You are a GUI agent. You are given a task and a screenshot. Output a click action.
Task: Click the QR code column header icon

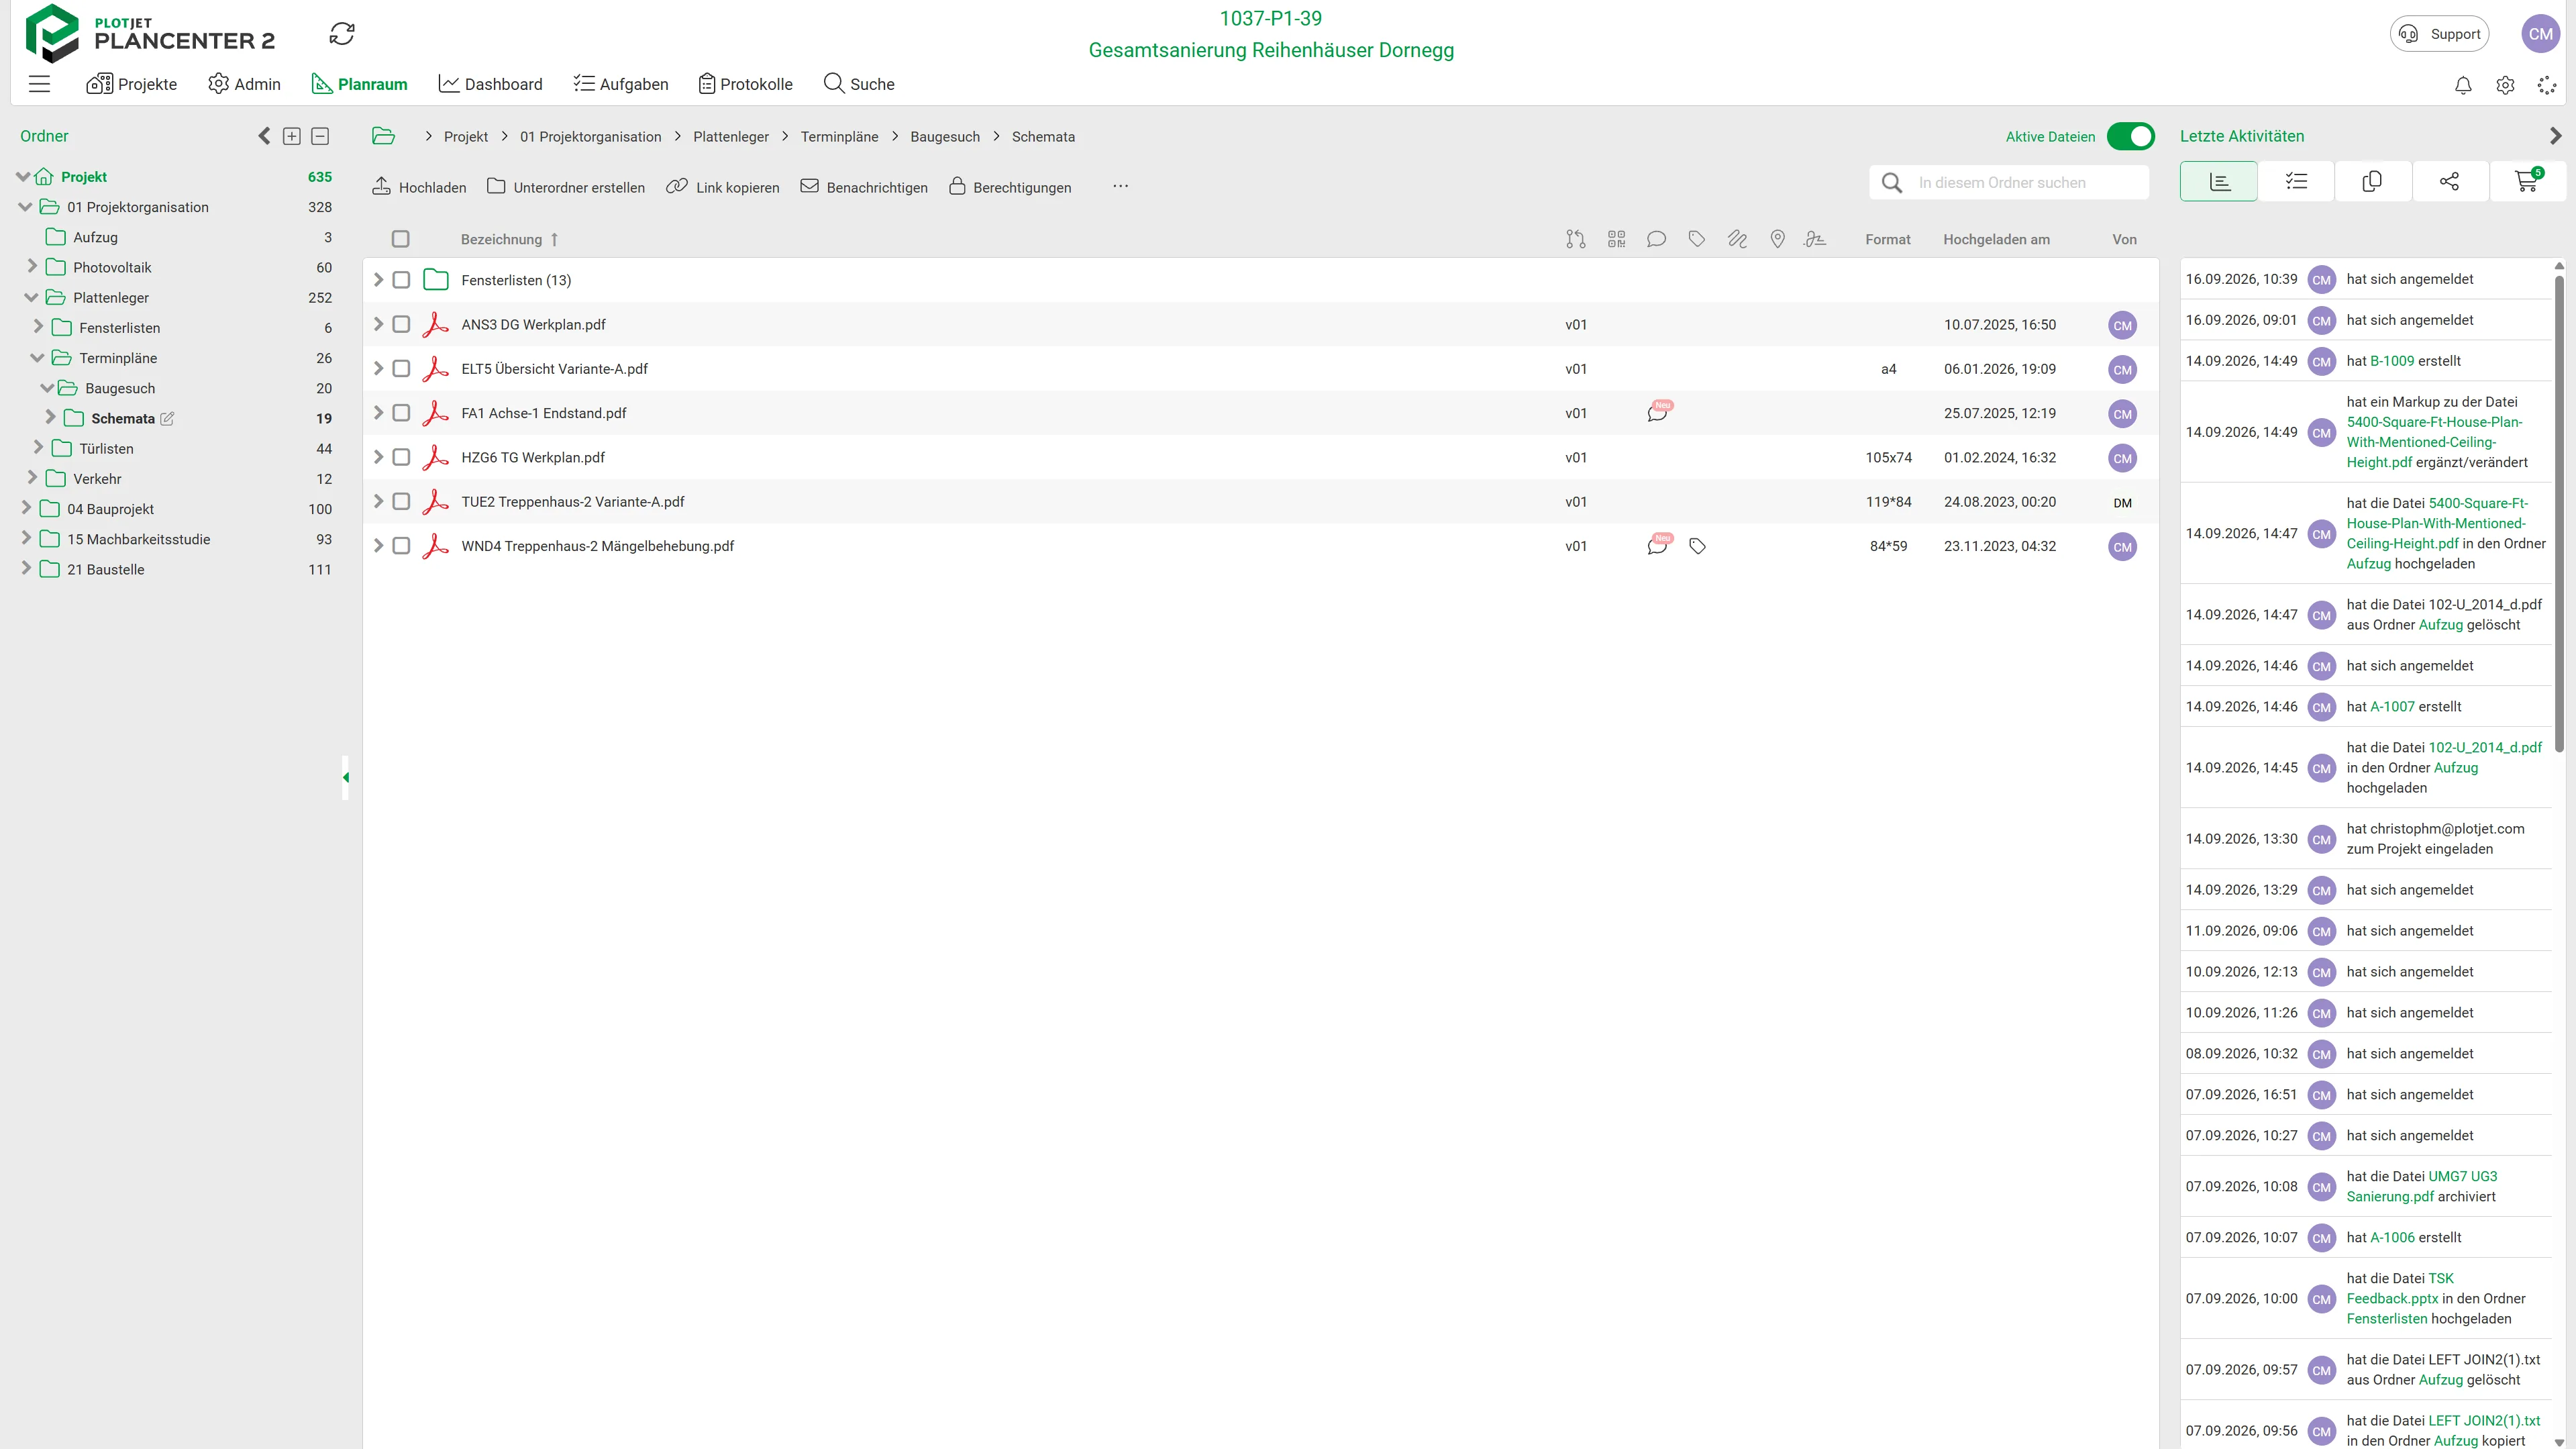pyautogui.click(x=1616, y=239)
